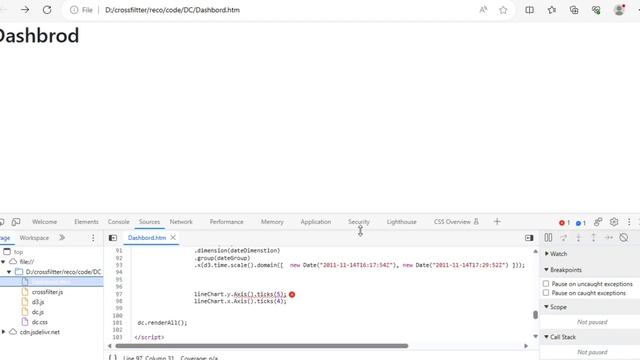Image resolution: width=640 pixels, height=360 pixels.
Task: Open navigator pane three-dot options
Action: tap(93, 238)
